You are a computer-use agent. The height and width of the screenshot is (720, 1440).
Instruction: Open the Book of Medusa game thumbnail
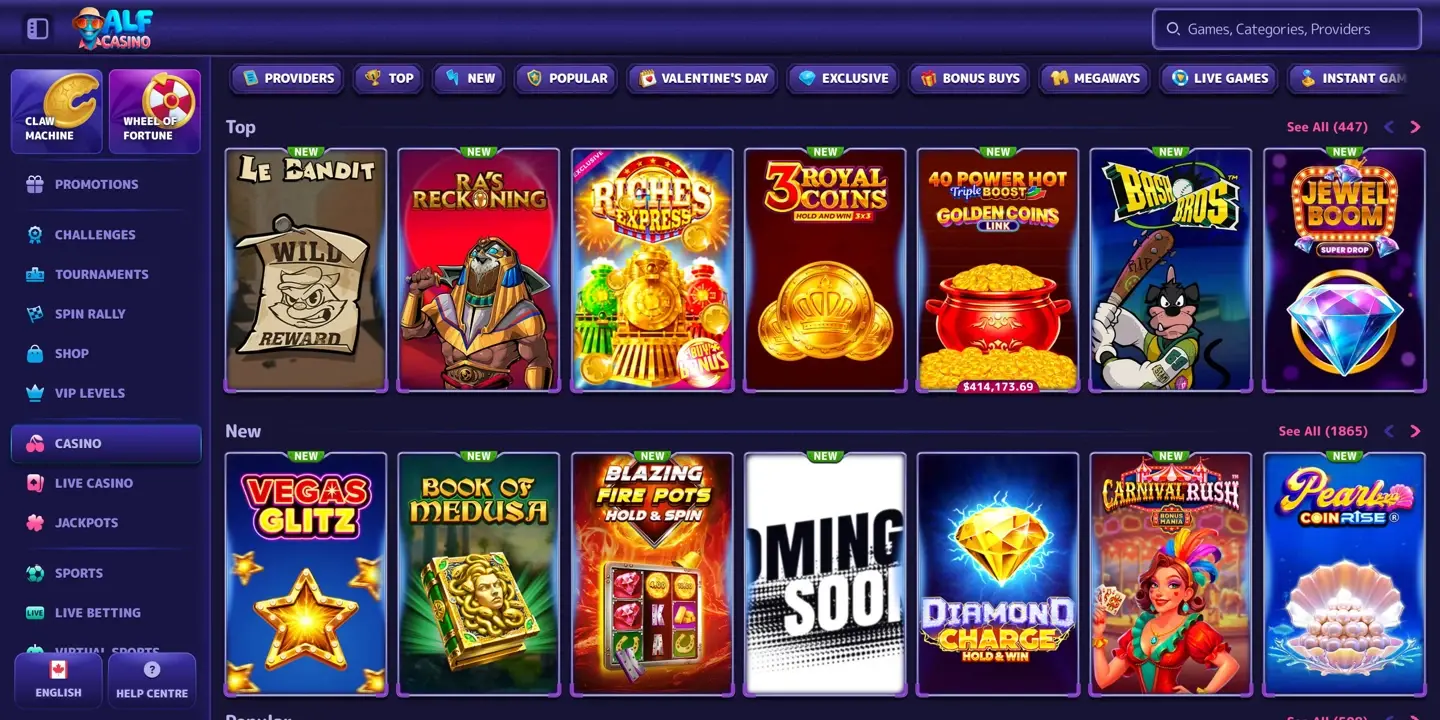click(x=479, y=574)
